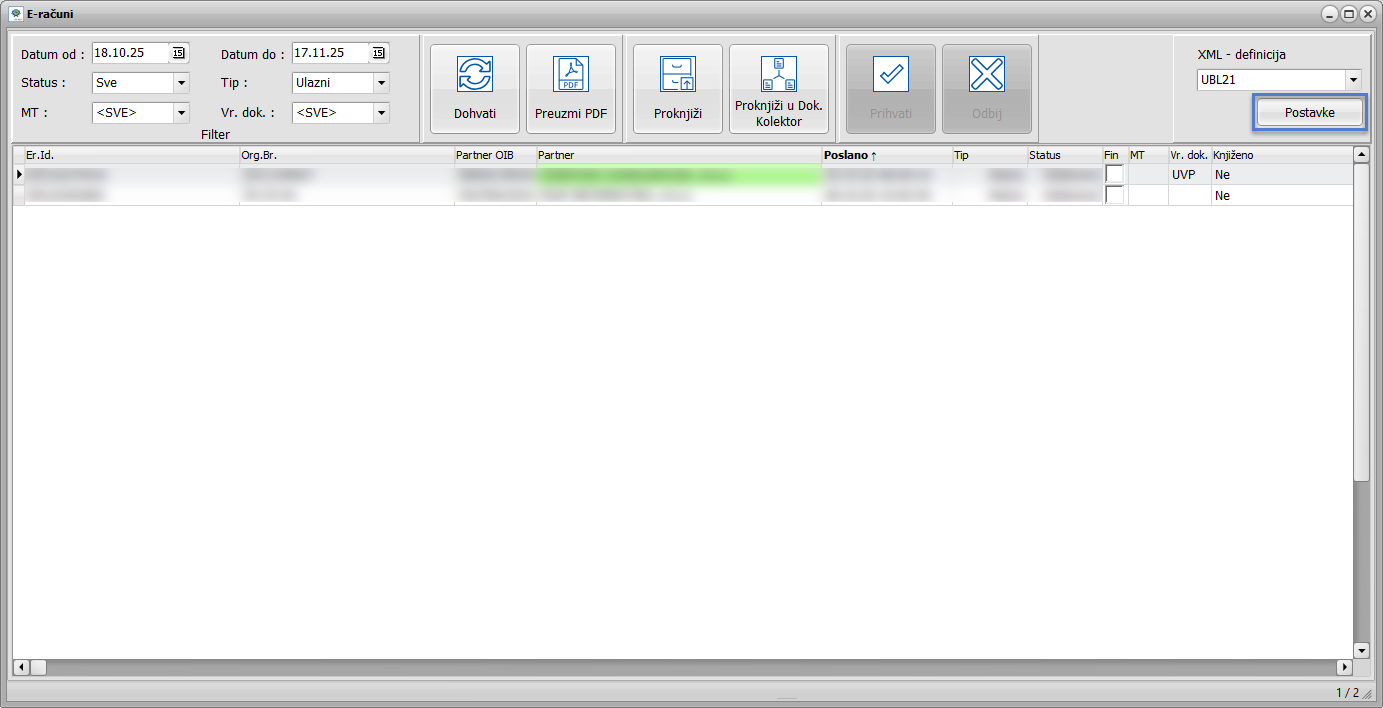The height and width of the screenshot is (708, 1383).
Task: Open calendar picker for Datum od
Action: 179,53
